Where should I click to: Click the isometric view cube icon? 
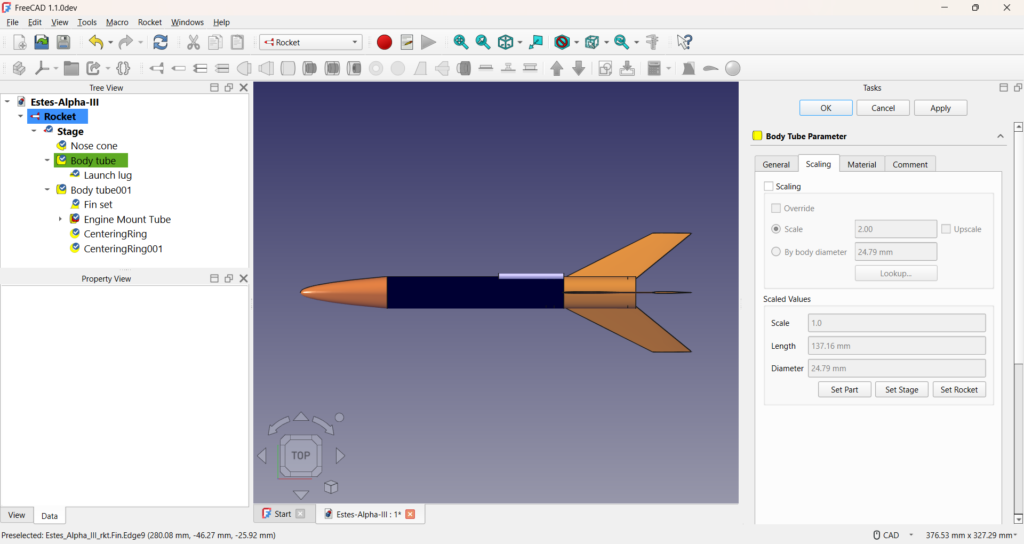pyautogui.click(x=506, y=42)
